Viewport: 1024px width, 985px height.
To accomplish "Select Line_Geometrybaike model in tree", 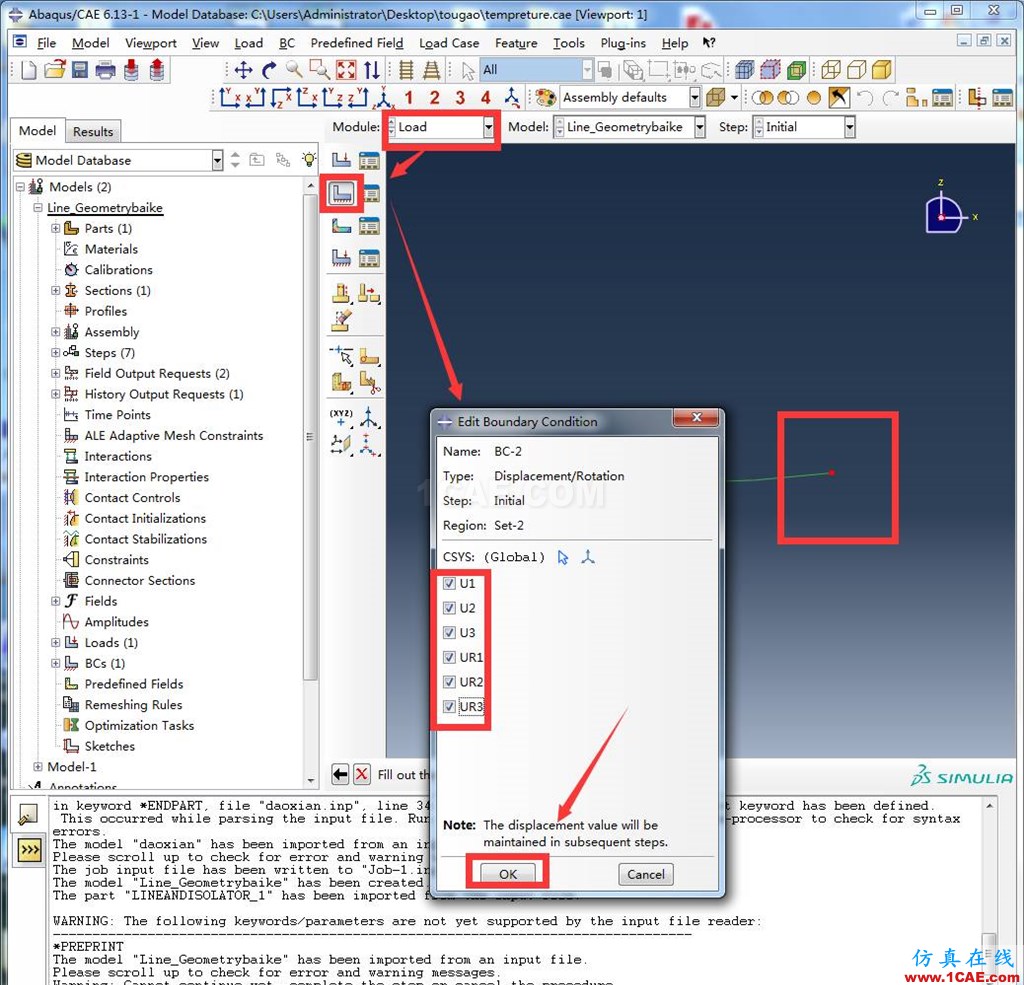I will pyautogui.click(x=104, y=208).
